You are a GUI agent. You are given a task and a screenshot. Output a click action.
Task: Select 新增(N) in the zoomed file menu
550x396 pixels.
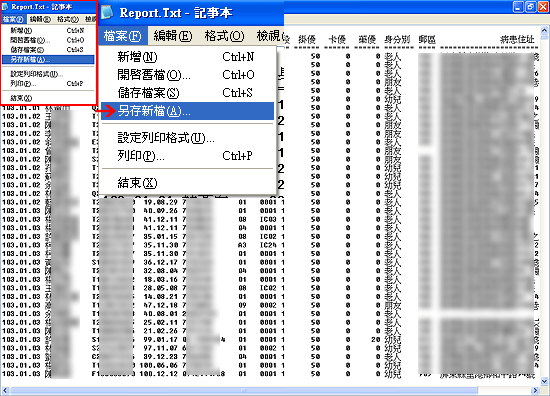pyautogui.click(x=187, y=57)
